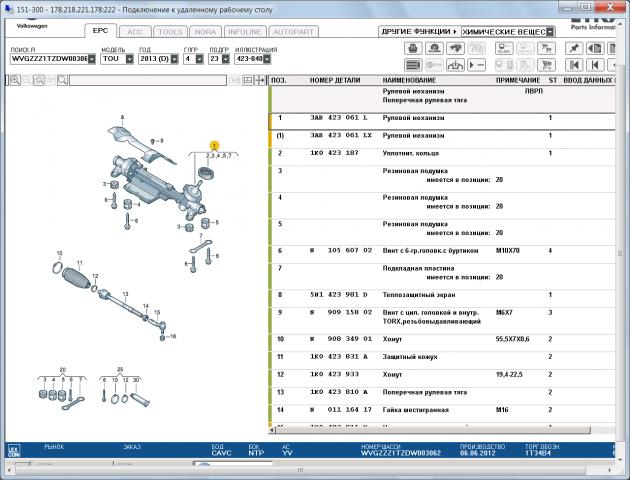The height and width of the screenshot is (480, 630).
Task: Click group label 25 in the diagram
Action: click(120, 370)
